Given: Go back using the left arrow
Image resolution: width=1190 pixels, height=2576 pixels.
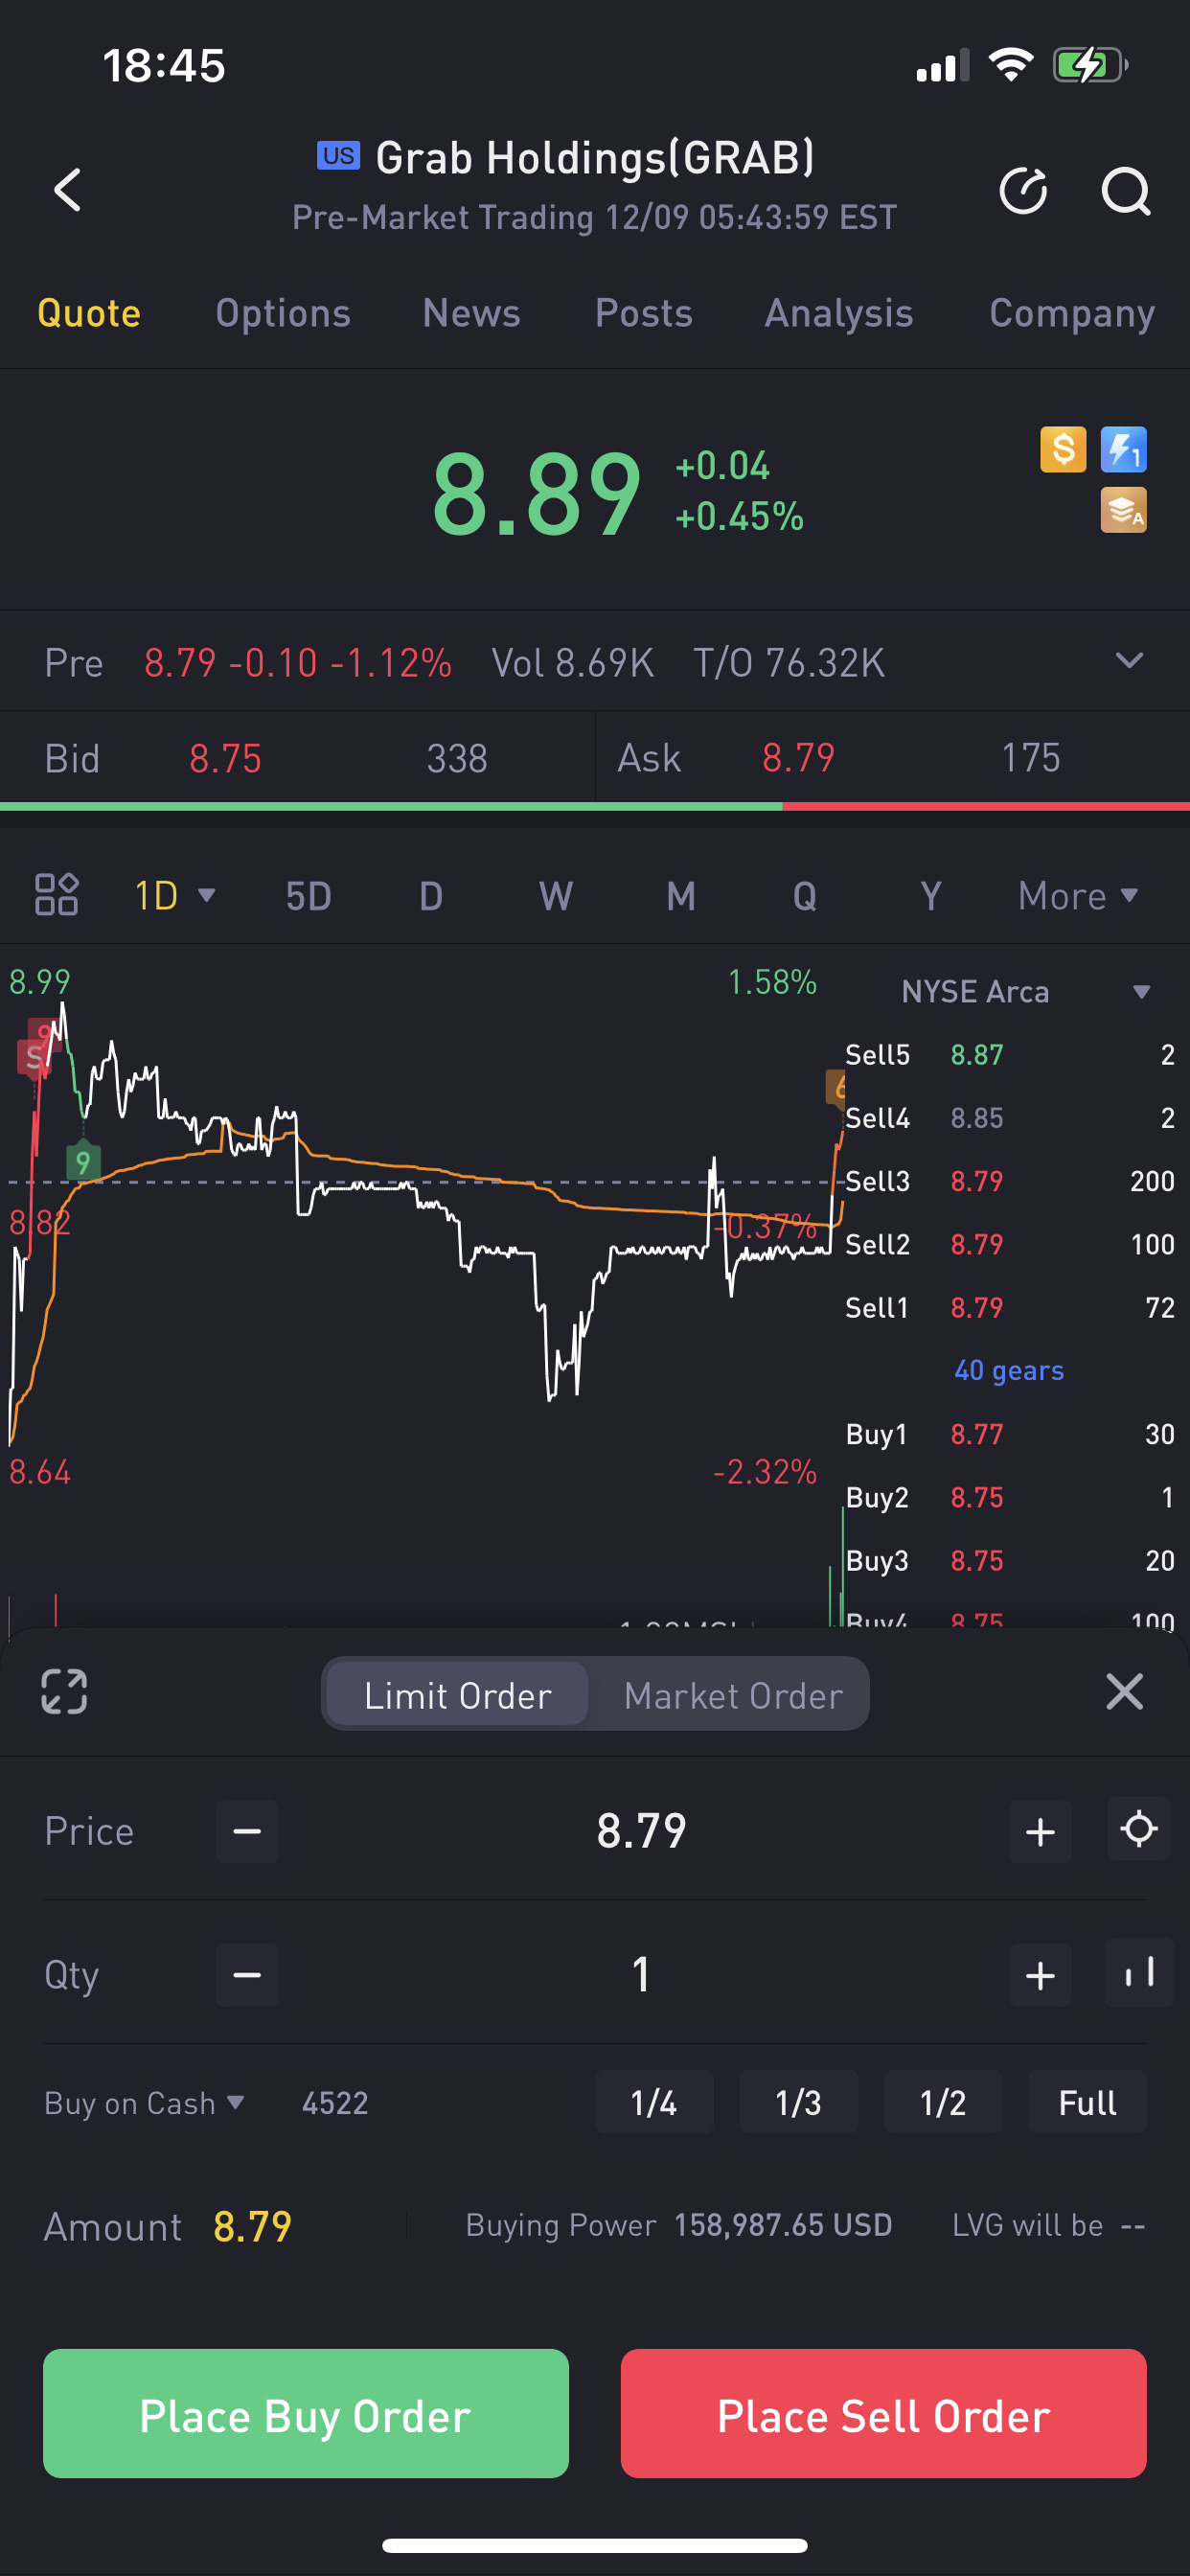Looking at the screenshot, I should pos(67,190).
